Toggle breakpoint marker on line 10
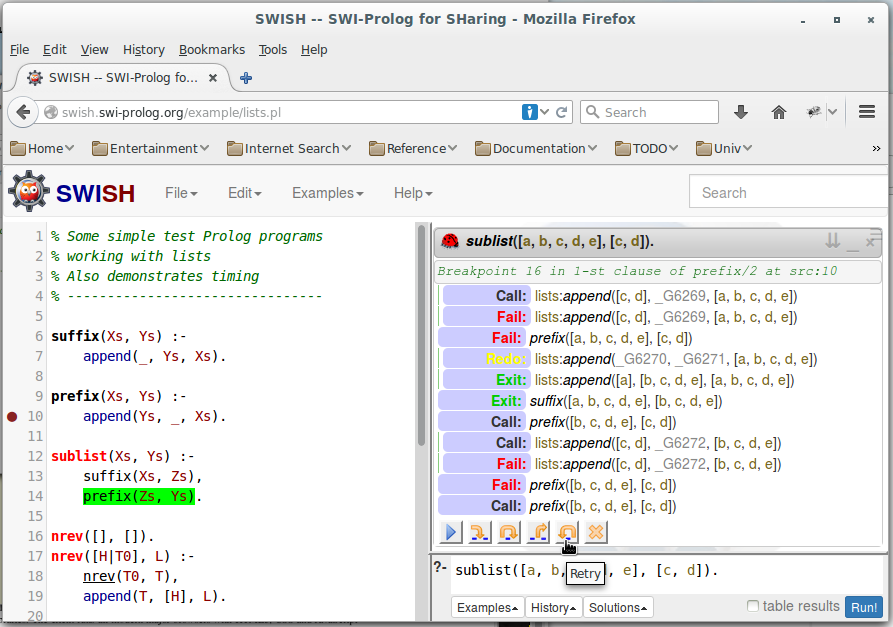The height and width of the screenshot is (627, 893). (x=12, y=416)
